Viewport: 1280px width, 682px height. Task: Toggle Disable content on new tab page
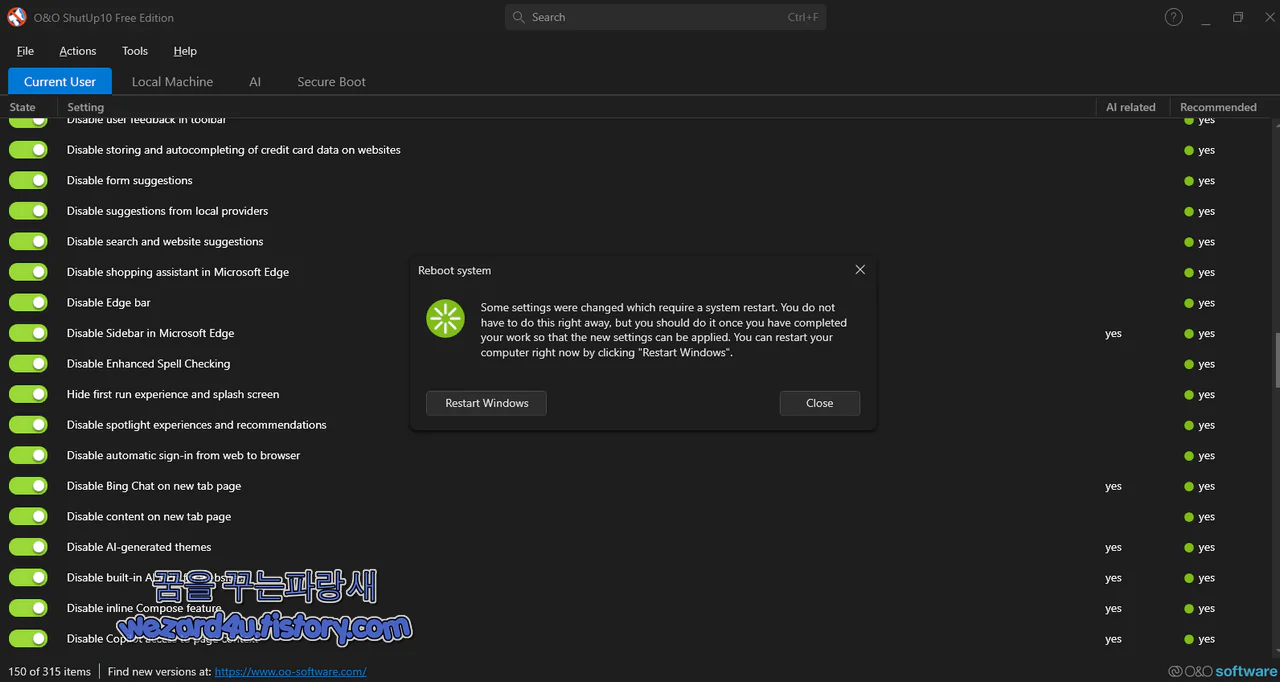point(28,516)
